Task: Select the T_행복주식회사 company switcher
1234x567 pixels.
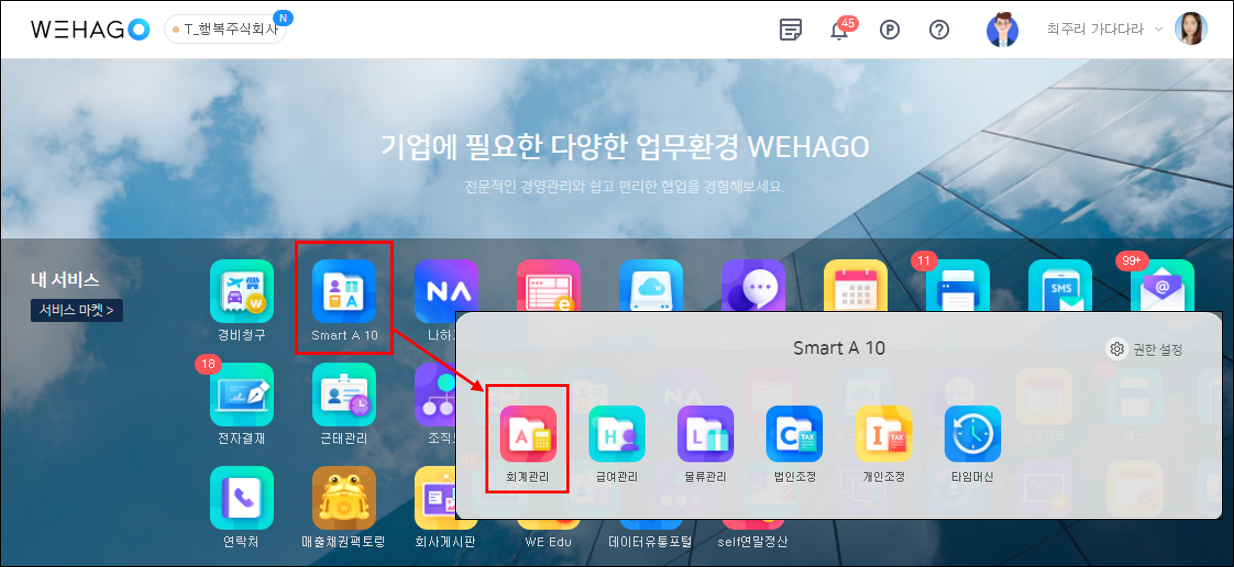Action: tap(226, 30)
